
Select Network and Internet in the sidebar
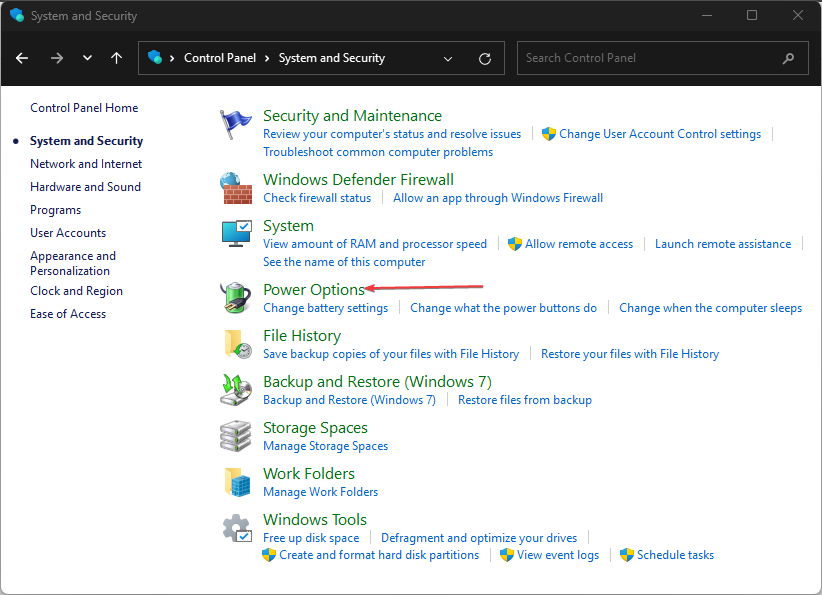(x=86, y=164)
